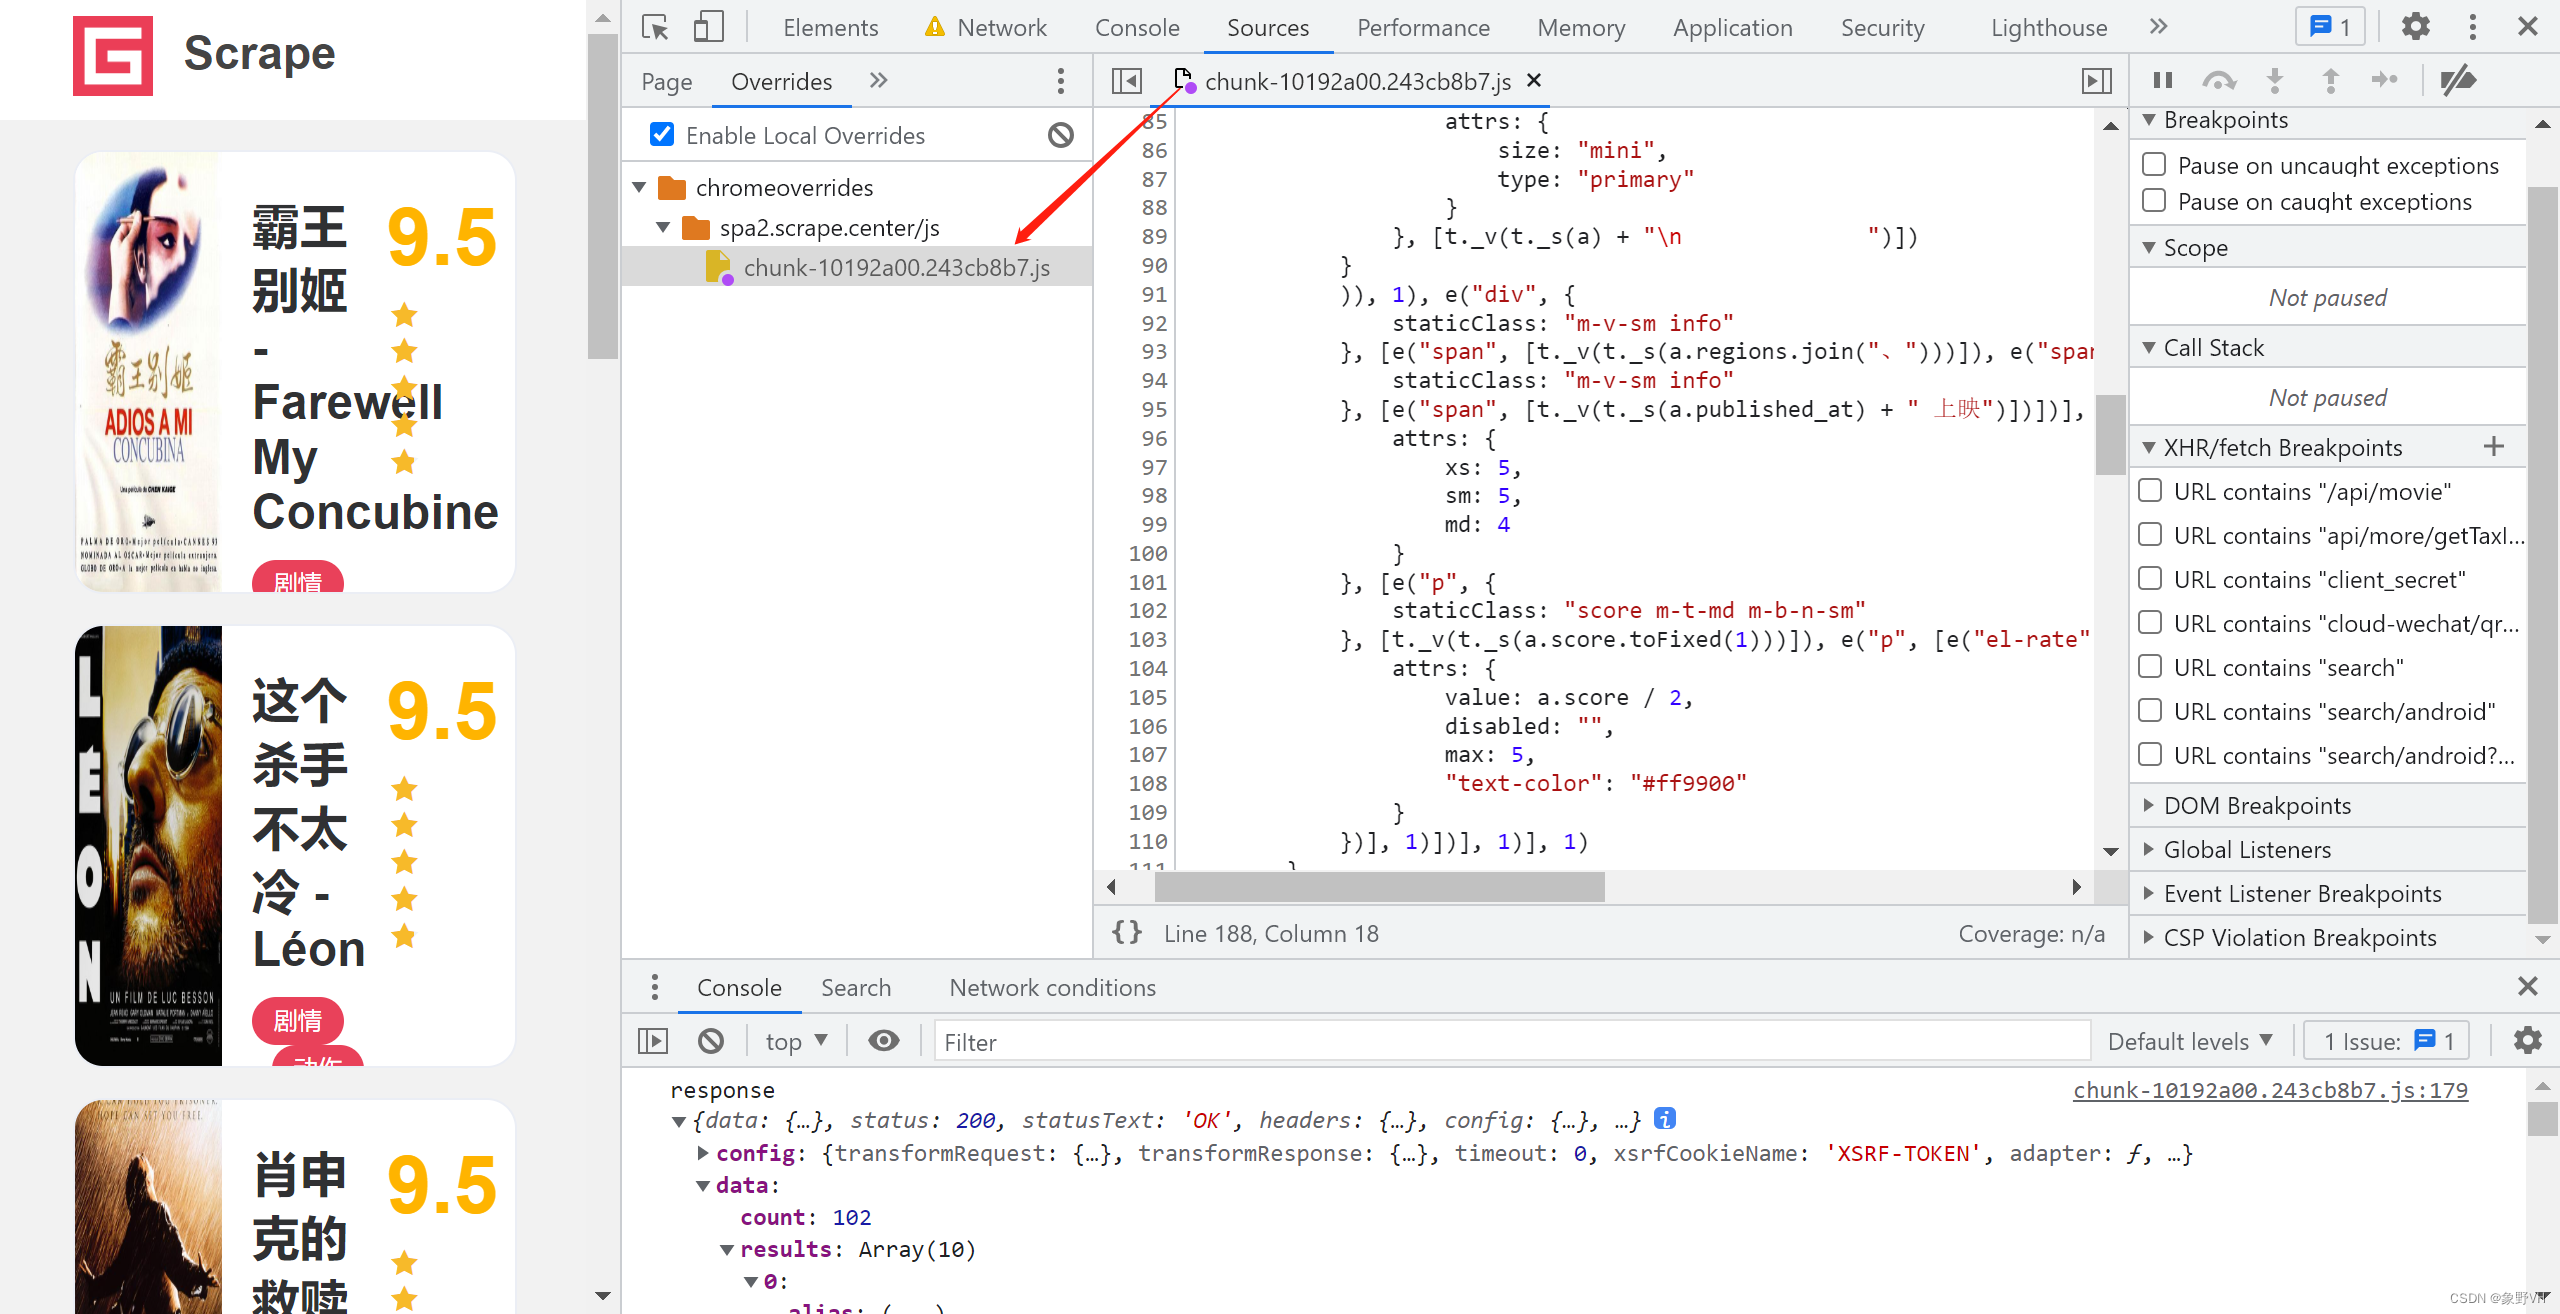Open the Default levels dropdown

click(2190, 1041)
